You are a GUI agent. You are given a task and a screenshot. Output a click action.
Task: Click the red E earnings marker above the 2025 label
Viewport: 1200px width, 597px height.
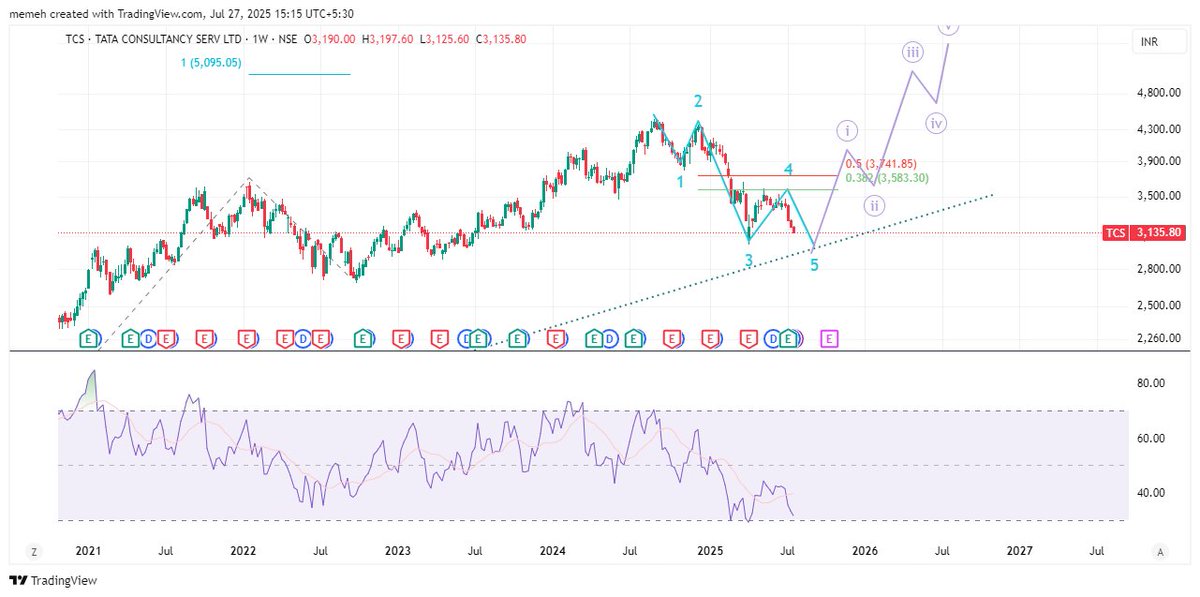710,340
